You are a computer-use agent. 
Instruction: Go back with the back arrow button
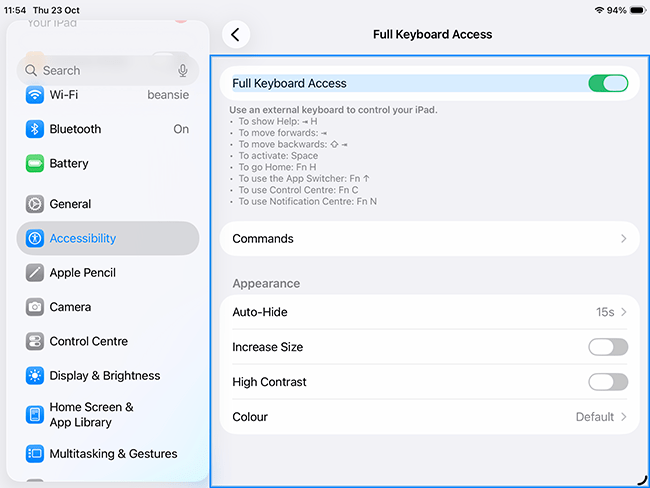click(x=236, y=34)
